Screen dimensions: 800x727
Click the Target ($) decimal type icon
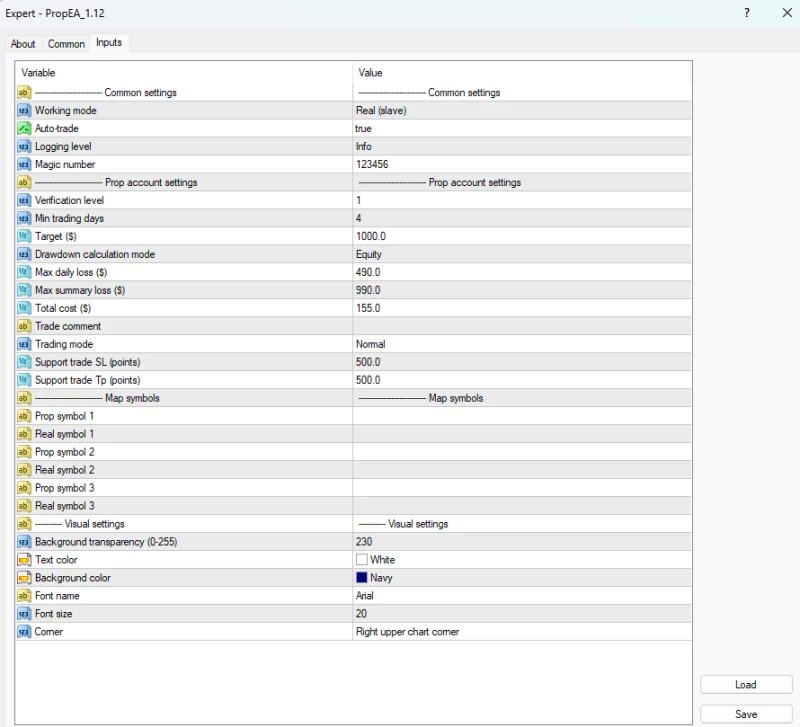click(x=24, y=237)
